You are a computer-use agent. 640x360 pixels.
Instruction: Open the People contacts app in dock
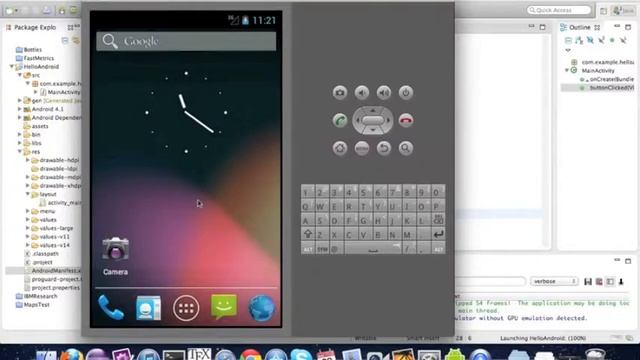click(148, 308)
